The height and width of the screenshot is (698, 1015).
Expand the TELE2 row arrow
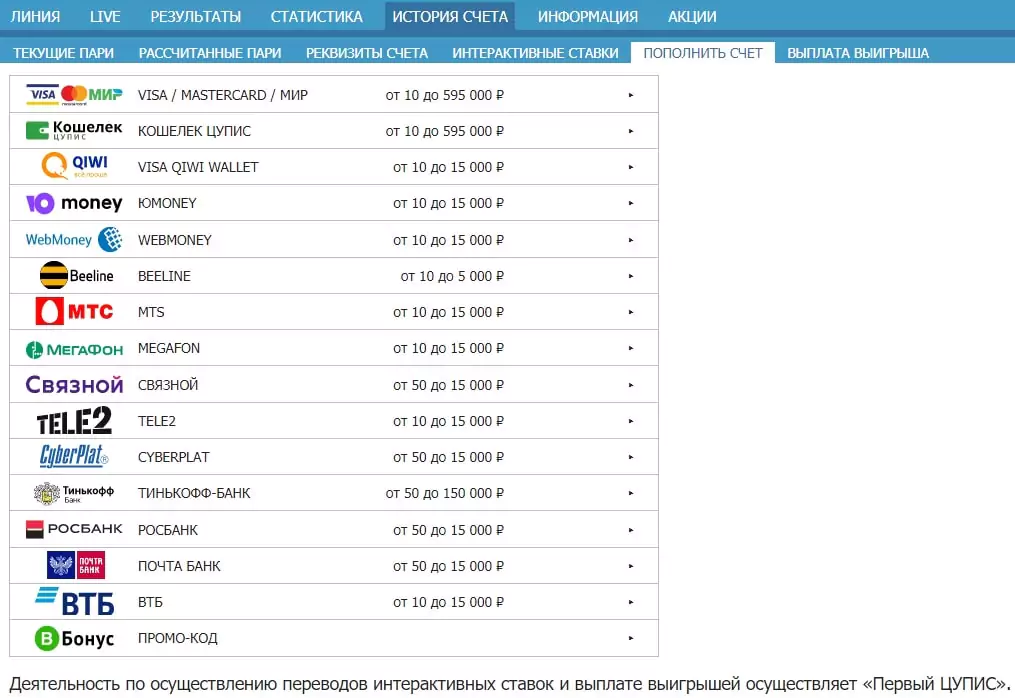click(x=630, y=422)
